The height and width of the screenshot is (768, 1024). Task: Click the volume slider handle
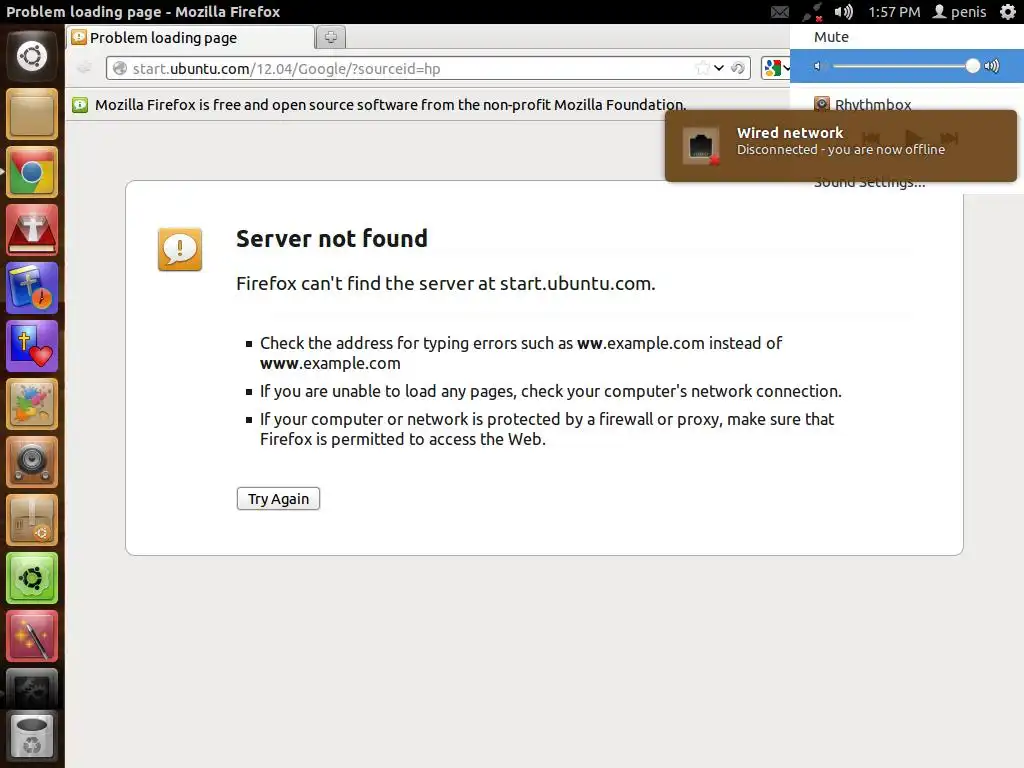[x=972, y=66]
